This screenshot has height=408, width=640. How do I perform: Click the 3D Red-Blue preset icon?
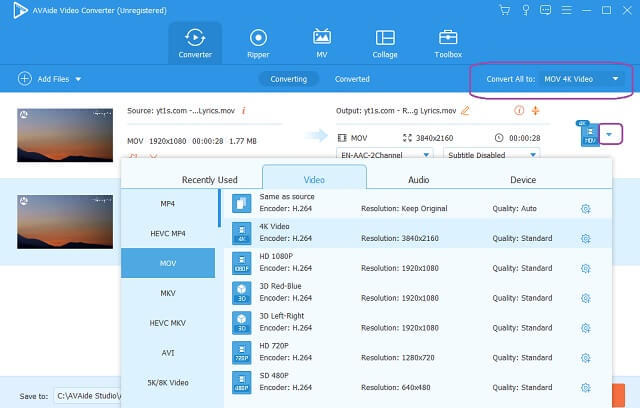coord(242,293)
